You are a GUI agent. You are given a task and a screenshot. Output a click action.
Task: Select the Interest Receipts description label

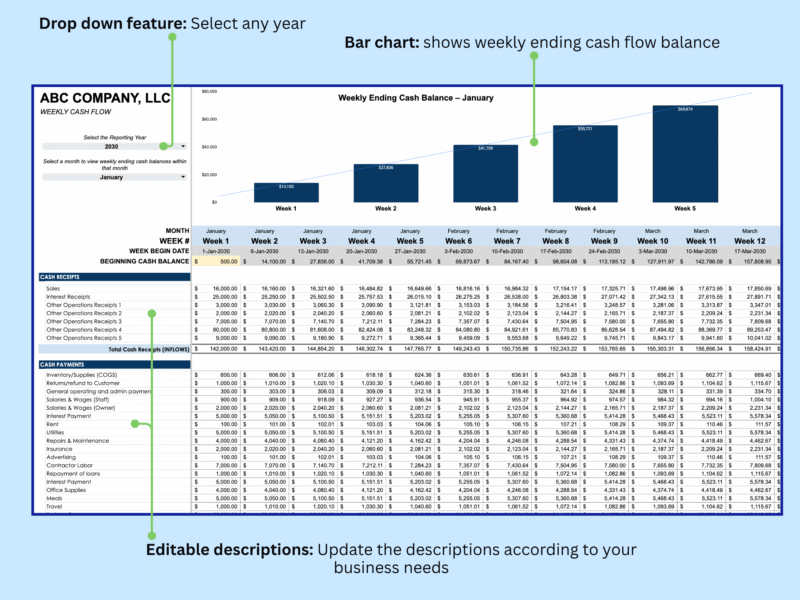click(68, 296)
